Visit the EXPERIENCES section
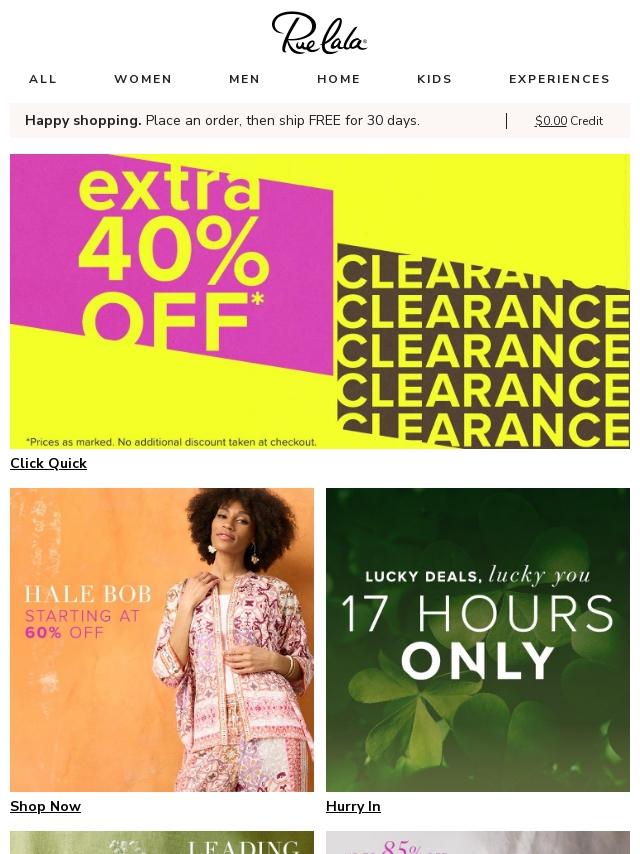The image size is (640, 854). [559, 79]
